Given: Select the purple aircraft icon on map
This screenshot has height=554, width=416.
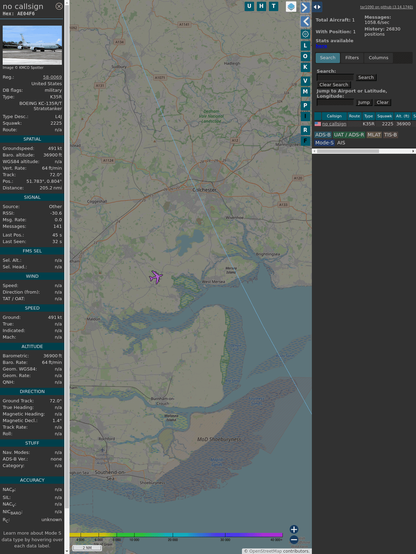Looking at the screenshot, I should [x=156, y=277].
